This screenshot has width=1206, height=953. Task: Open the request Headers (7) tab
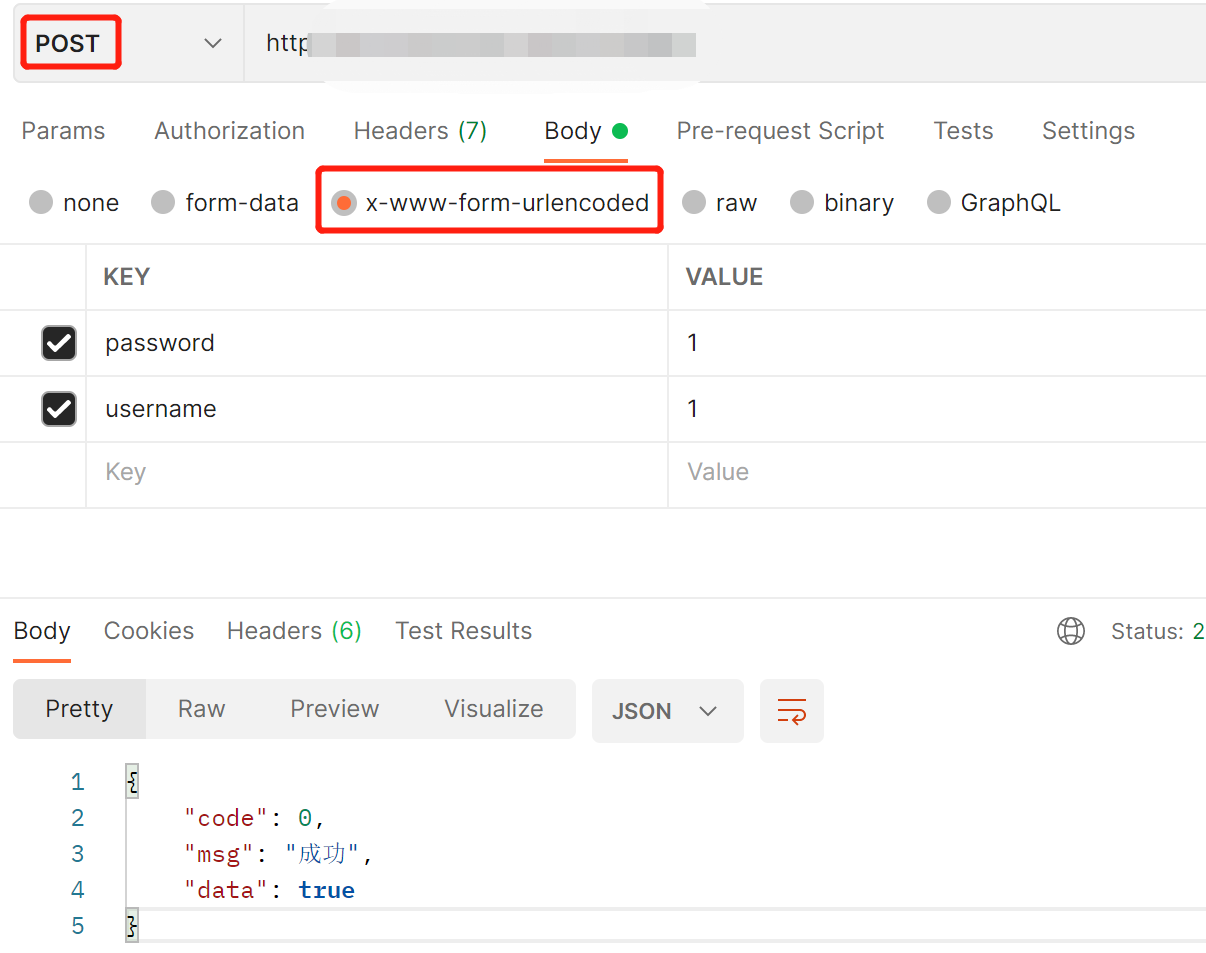[x=420, y=131]
